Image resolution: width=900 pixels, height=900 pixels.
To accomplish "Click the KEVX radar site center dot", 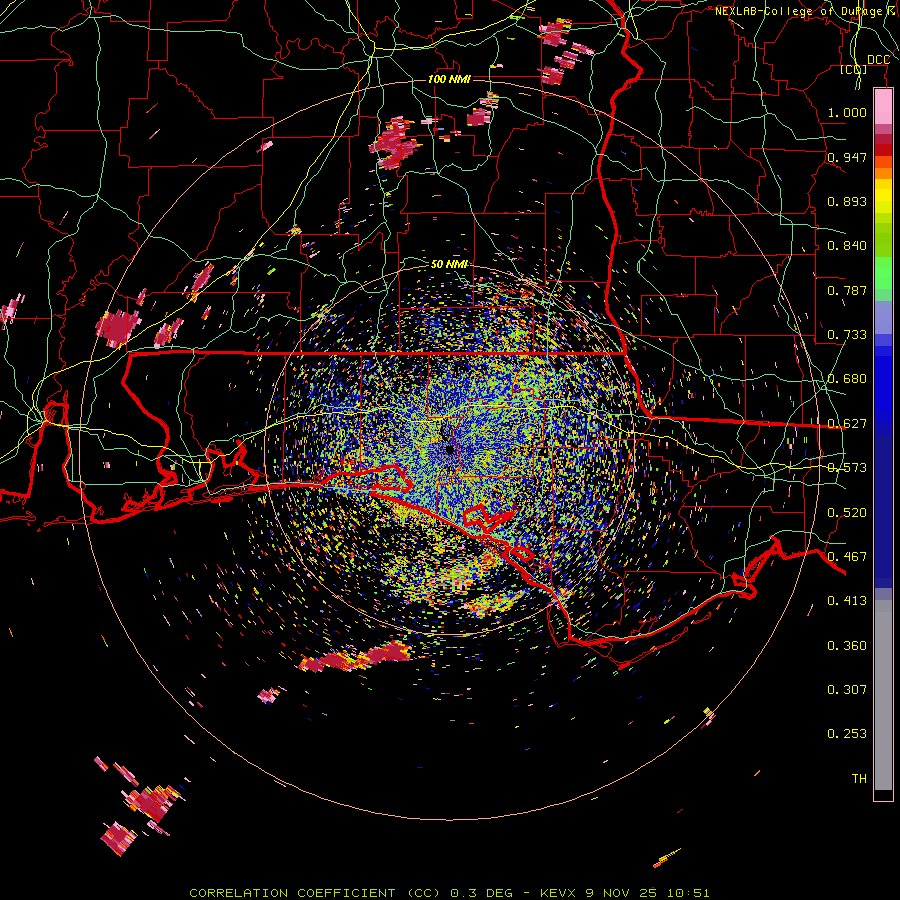I will point(449,450).
